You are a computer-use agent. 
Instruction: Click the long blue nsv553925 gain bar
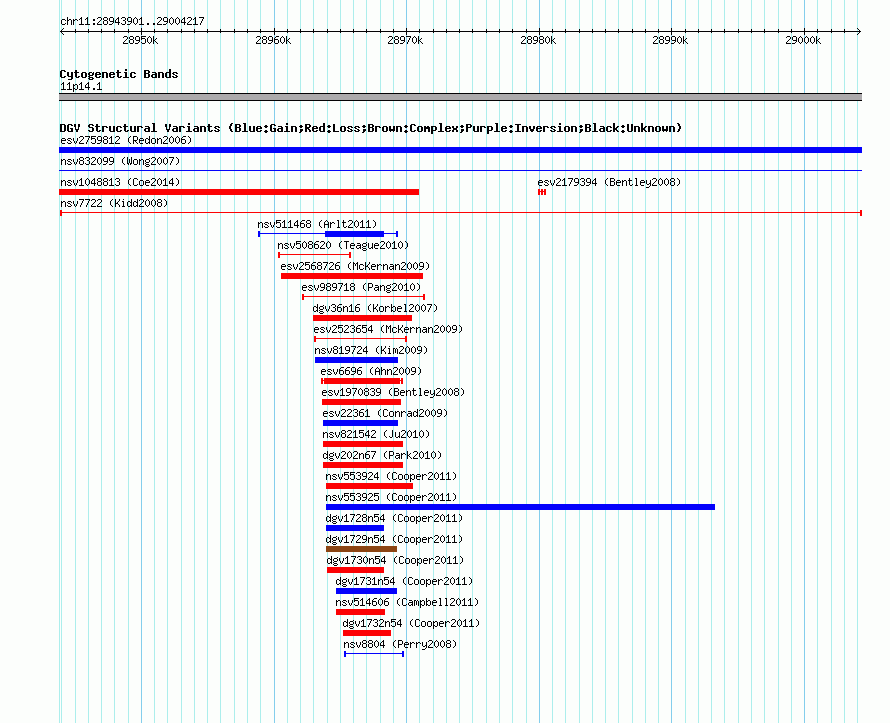click(520, 507)
